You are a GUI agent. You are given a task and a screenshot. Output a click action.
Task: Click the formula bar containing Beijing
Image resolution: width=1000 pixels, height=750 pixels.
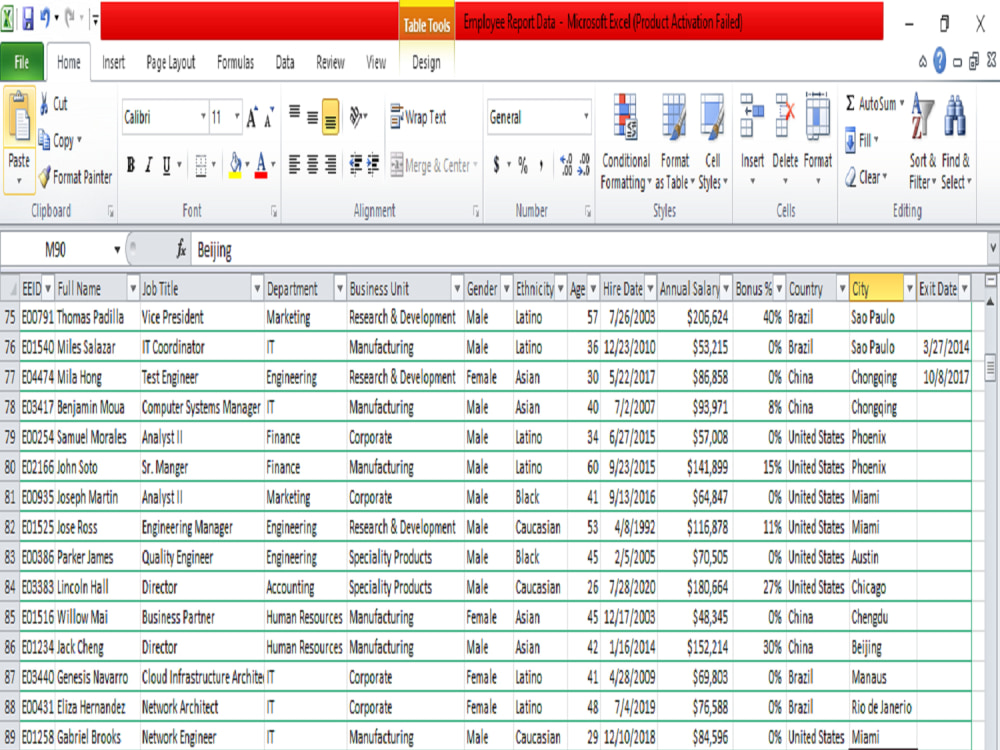click(x=587, y=249)
